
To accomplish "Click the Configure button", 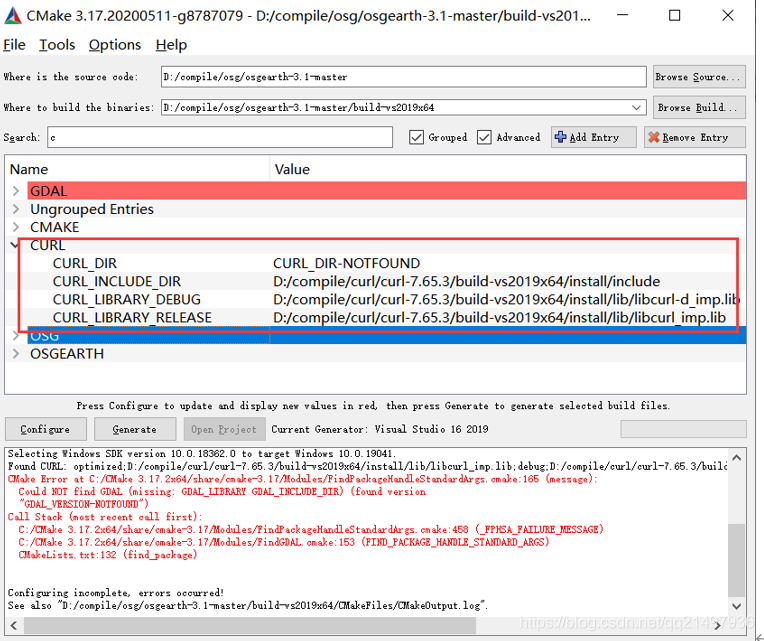I will pos(46,429).
